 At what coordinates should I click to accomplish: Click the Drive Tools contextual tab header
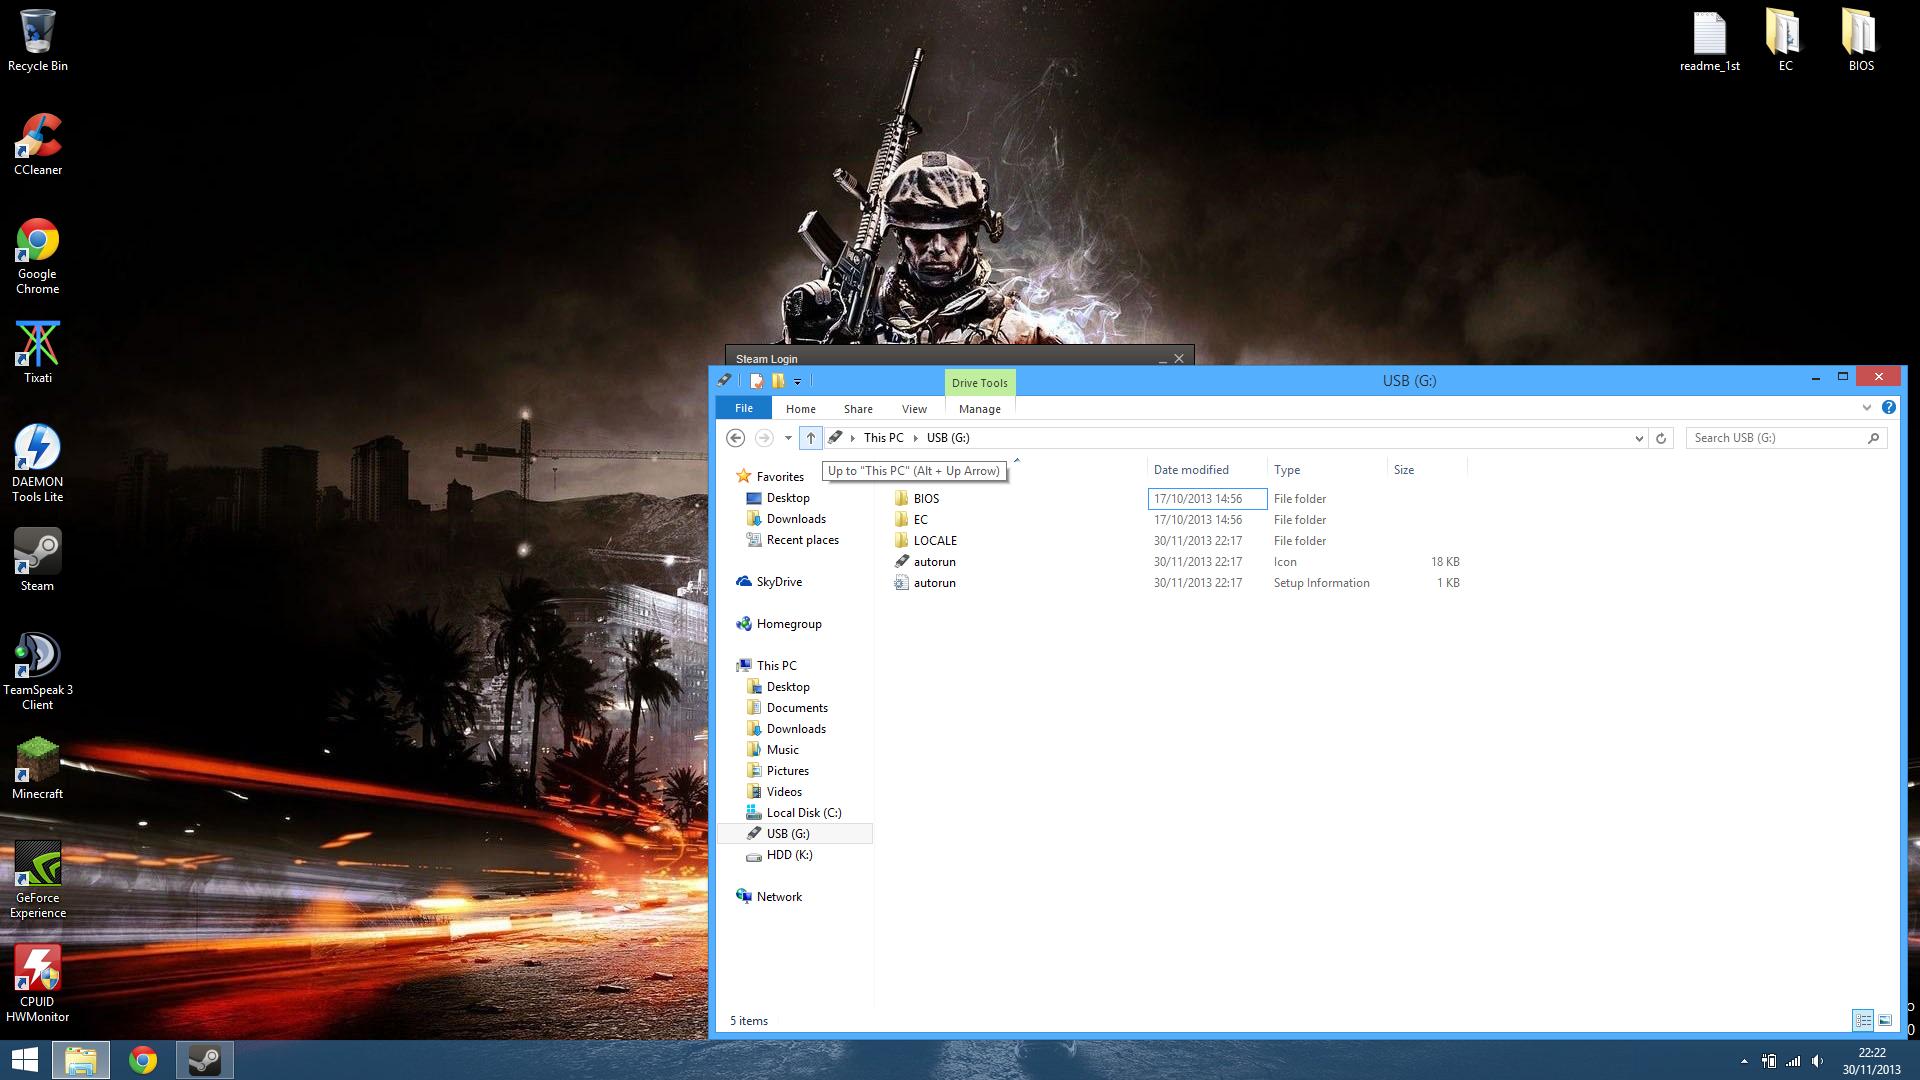(x=979, y=383)
